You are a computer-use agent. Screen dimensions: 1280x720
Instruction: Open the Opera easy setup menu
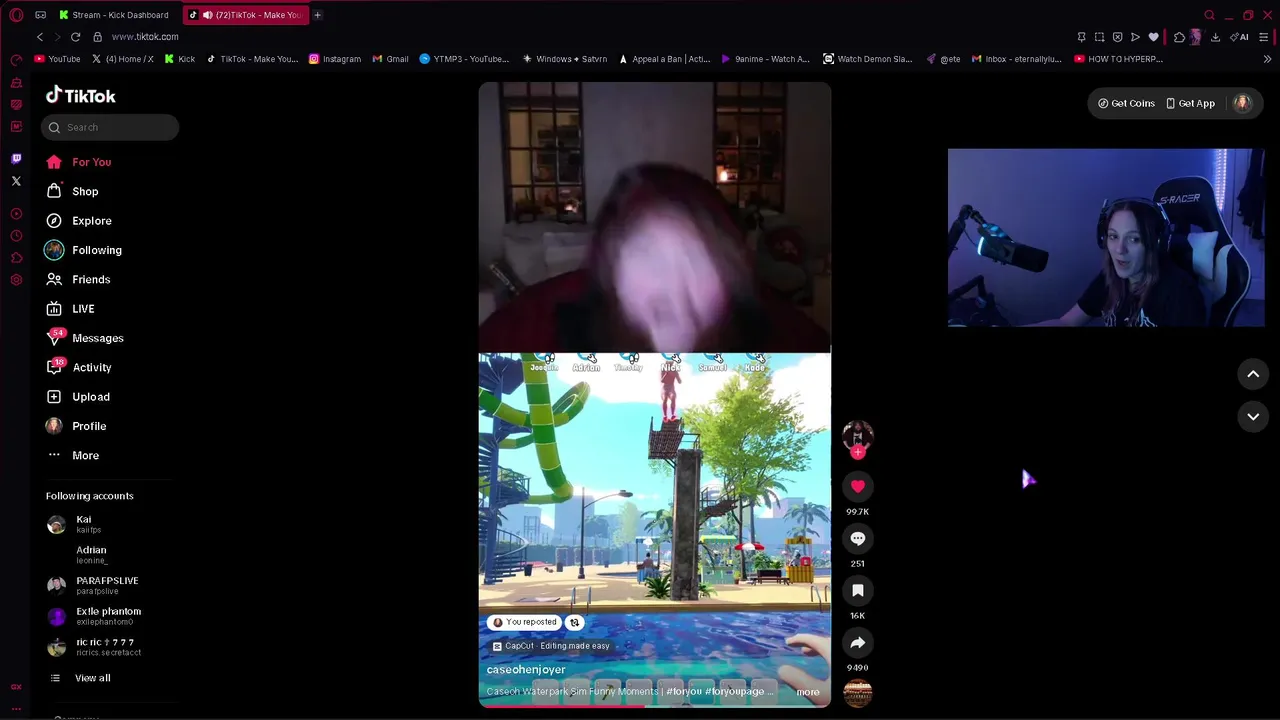tap(1264, 37)
